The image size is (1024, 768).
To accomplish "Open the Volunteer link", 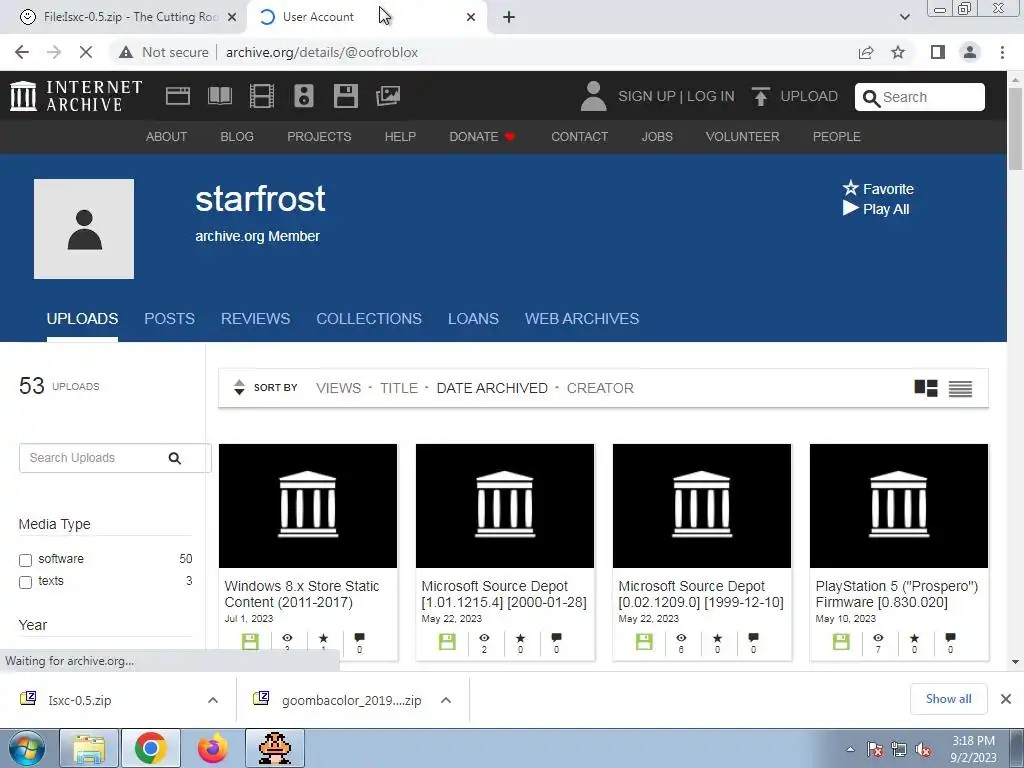I will [742, 136].
